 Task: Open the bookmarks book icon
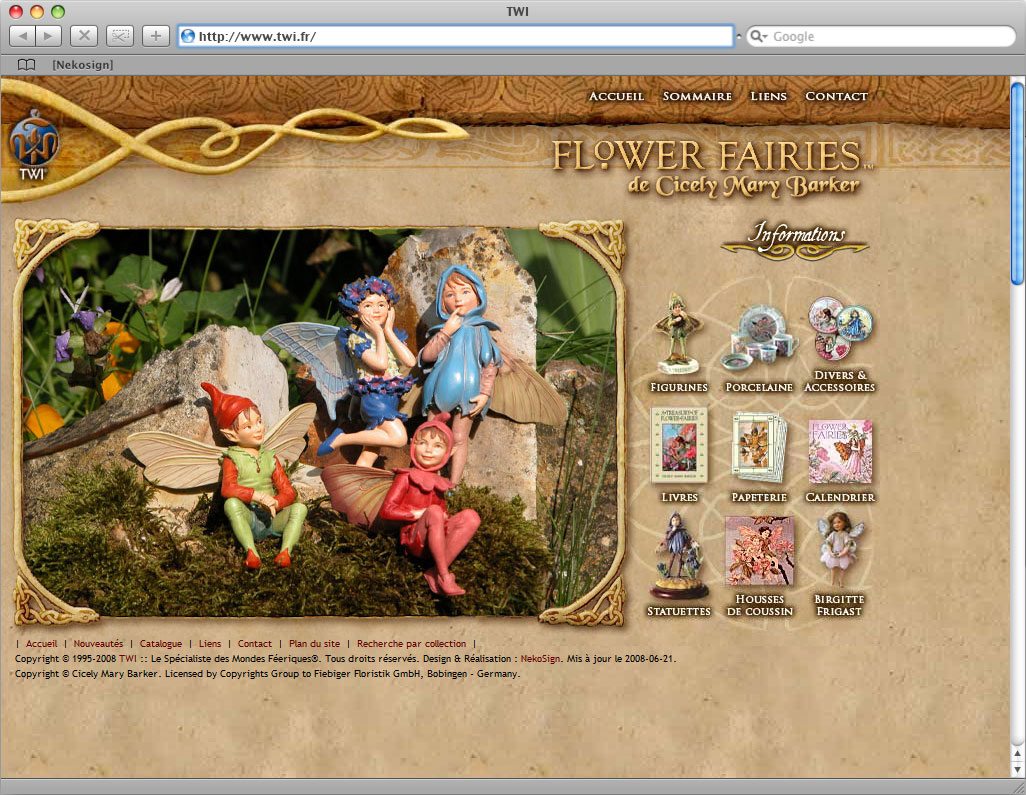(x=26, y=64)
